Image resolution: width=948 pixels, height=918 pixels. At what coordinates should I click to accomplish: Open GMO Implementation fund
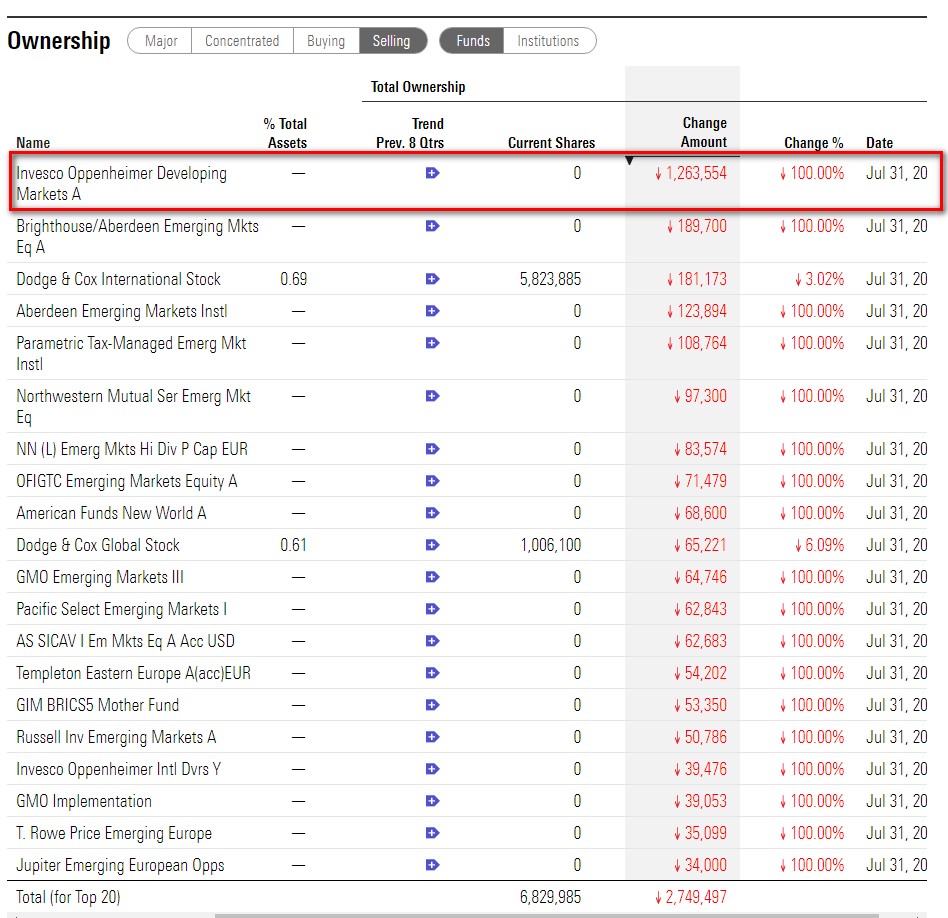tap(84, 802)
